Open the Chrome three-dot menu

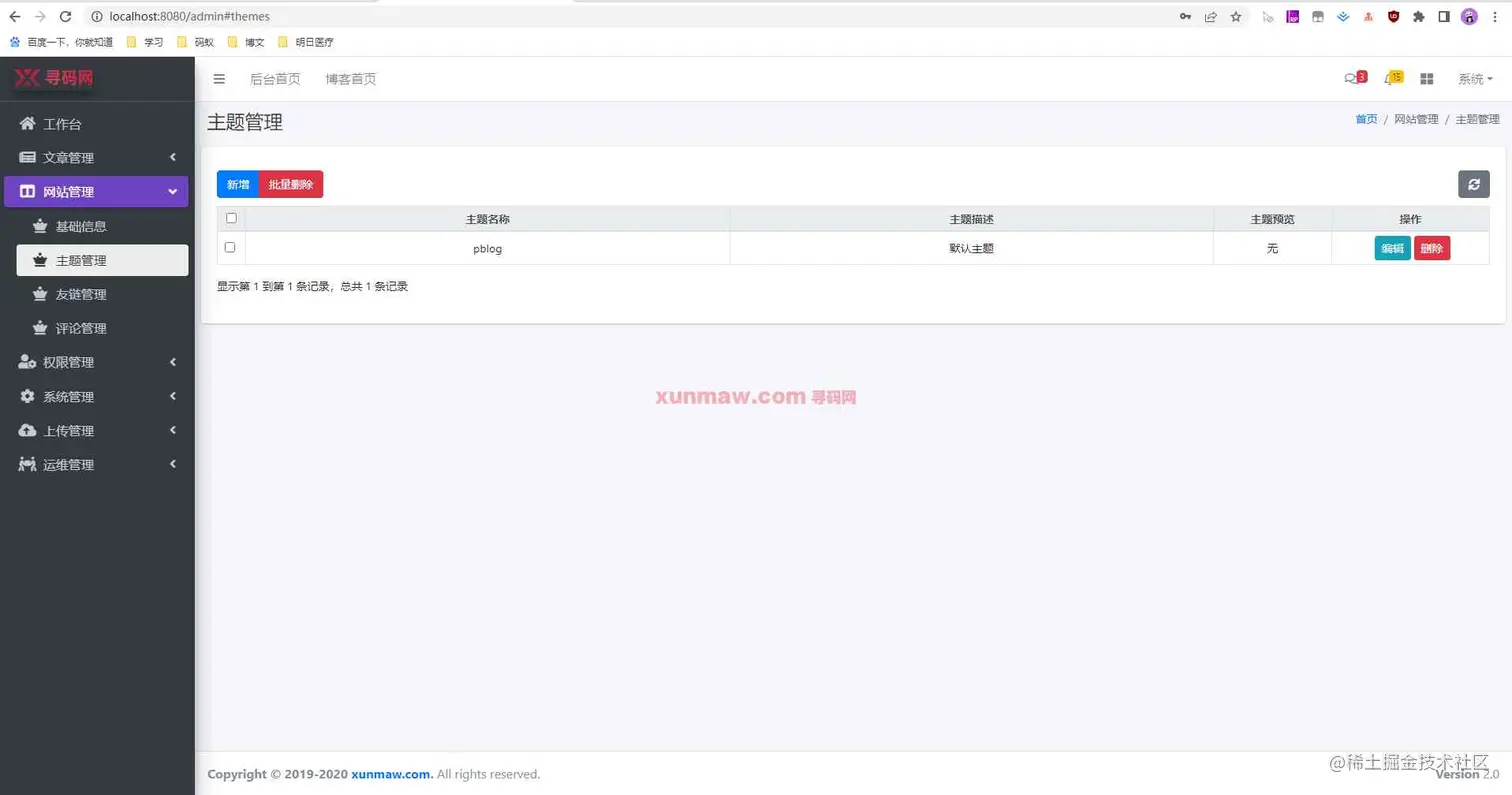coord(1496,16)
